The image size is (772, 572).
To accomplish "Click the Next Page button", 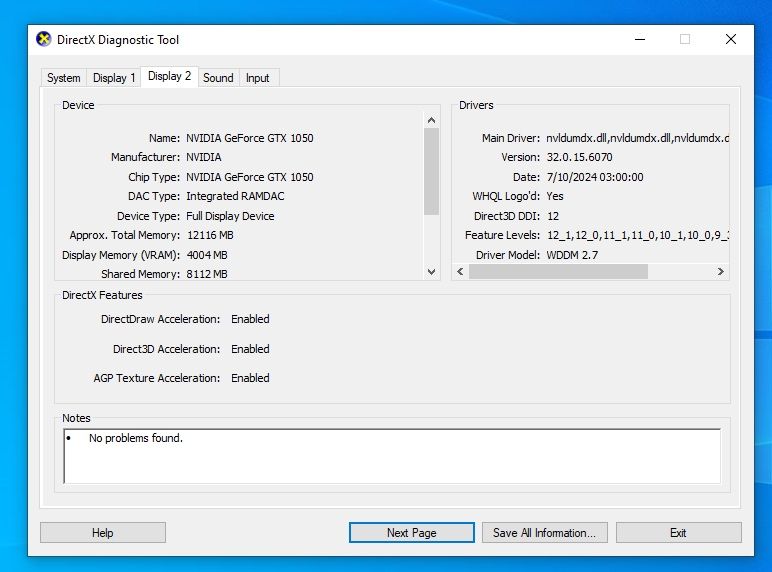I will (412, 533).
